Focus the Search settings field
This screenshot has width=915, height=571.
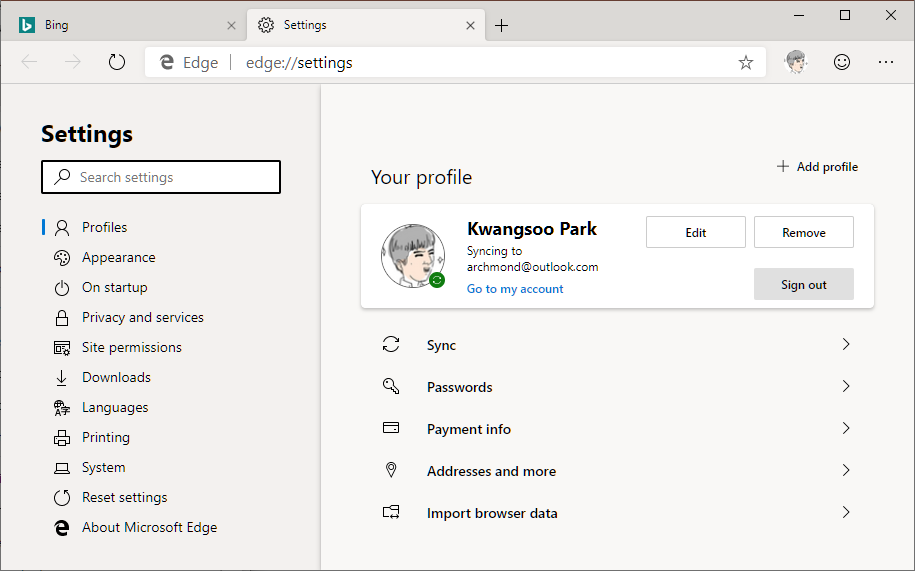[x=161, y=177]
